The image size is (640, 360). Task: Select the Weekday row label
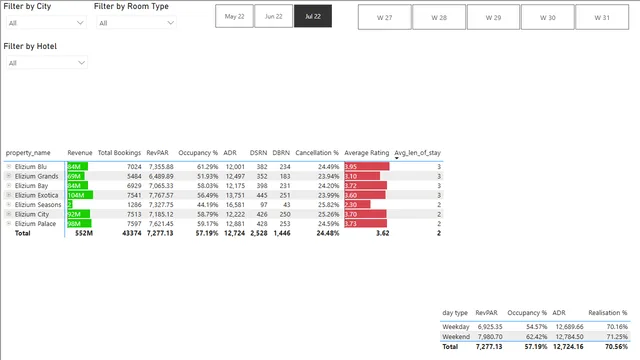point(456,327)
